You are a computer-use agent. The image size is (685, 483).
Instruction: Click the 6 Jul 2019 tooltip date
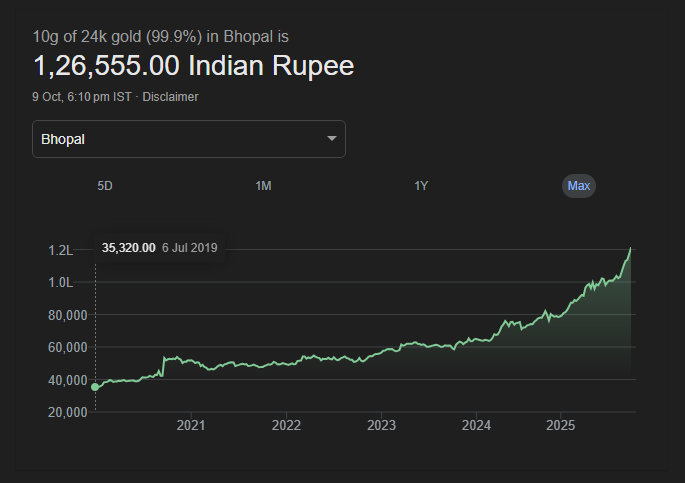tap(189, 248)
